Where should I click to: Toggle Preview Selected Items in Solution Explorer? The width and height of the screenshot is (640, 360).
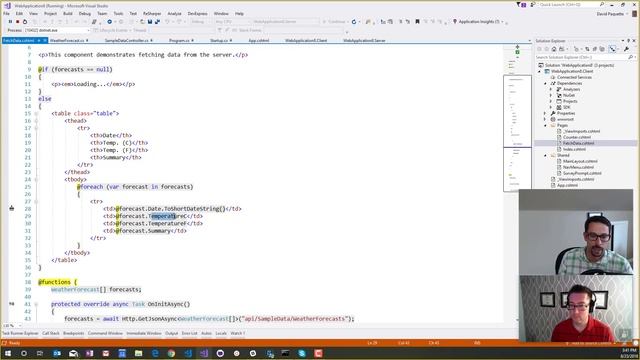click(x=612, y=49)
